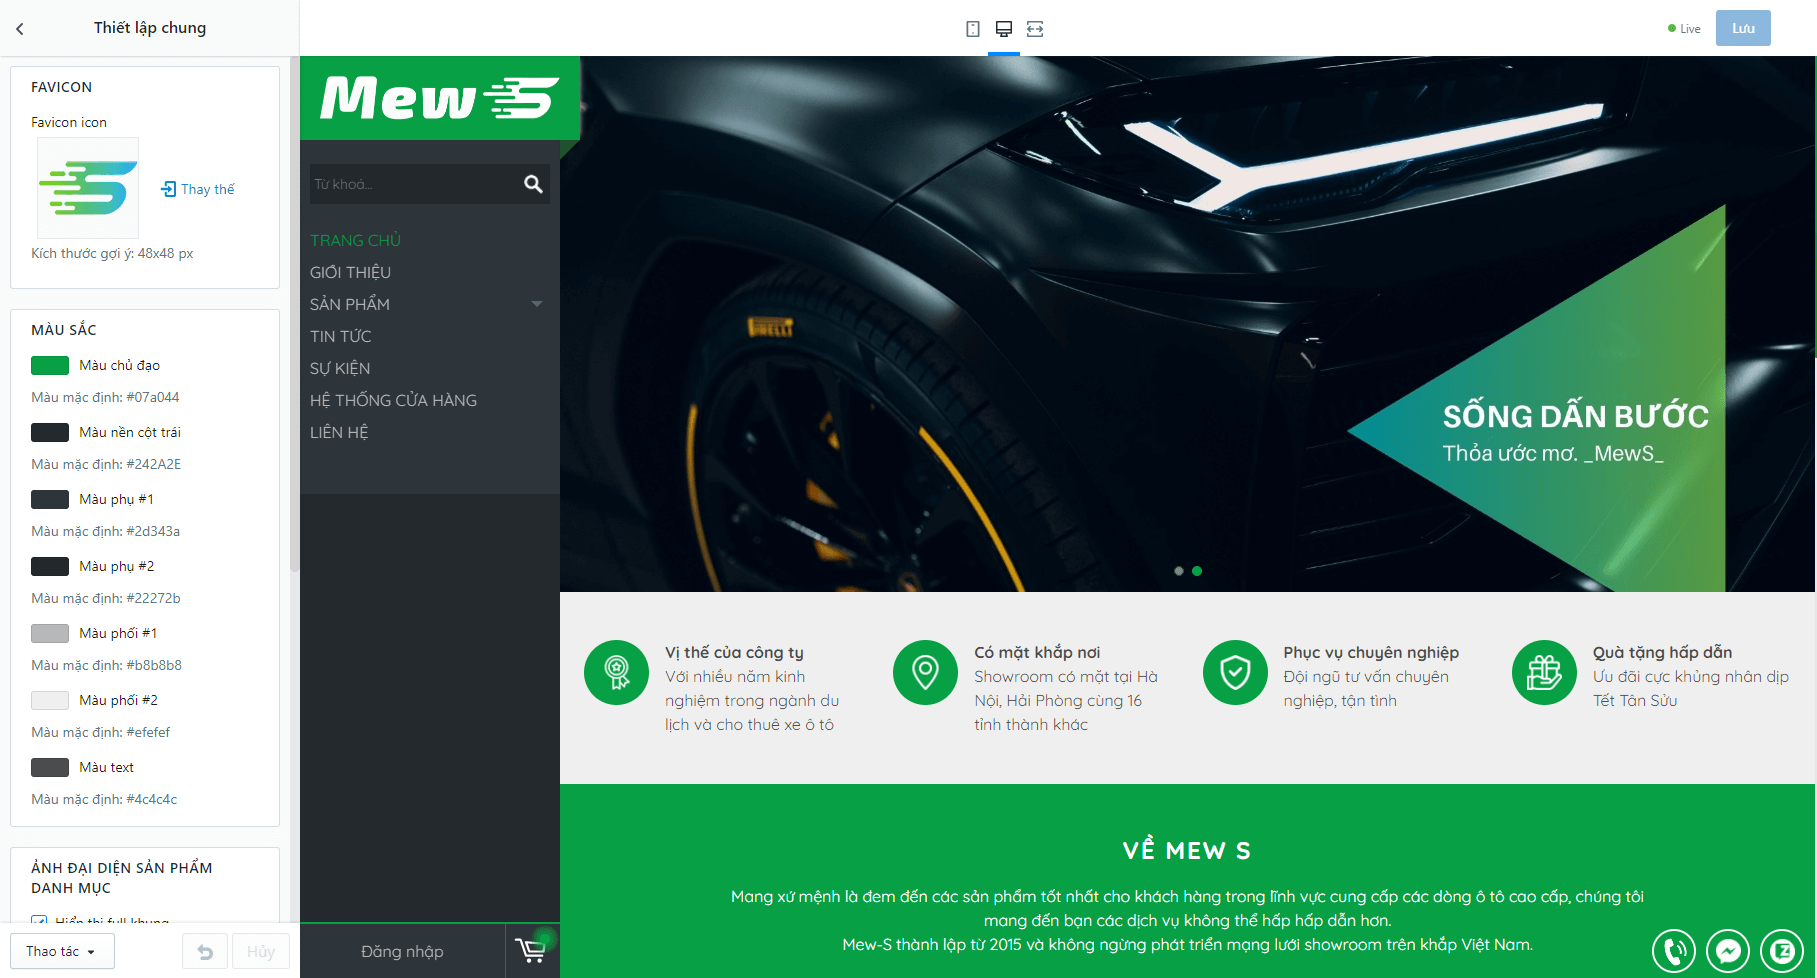This screenshot has width=1817, height=978.
Task: Open the Zalo chat icon
Action: [x=1782, y=951]
